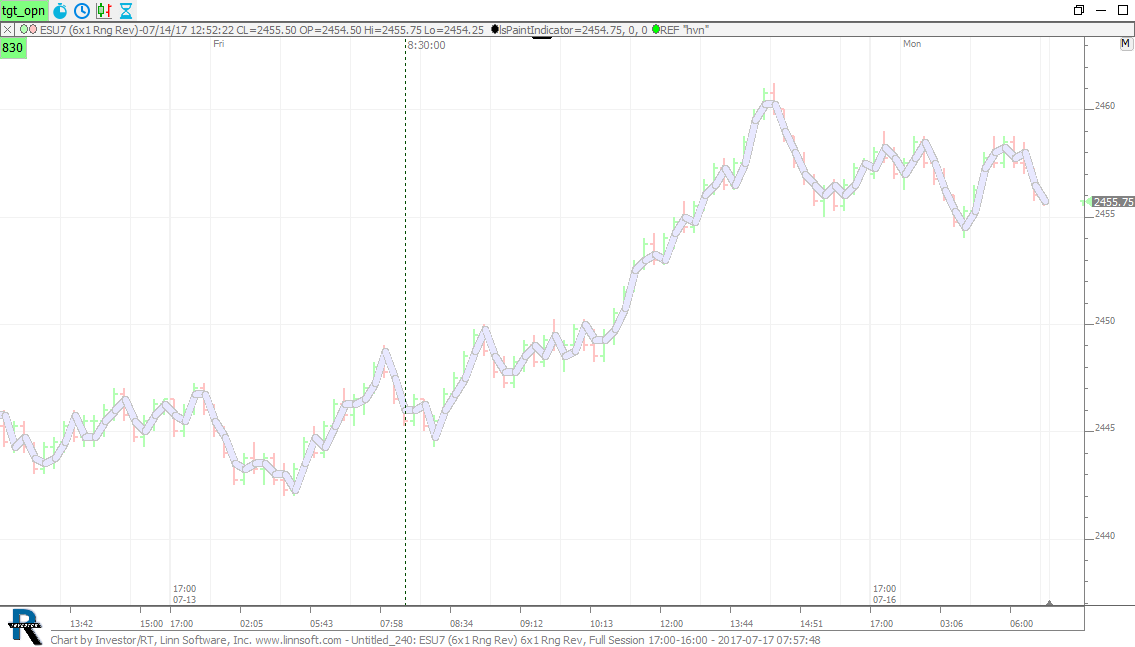The image size is (1135, 647).
Task: Click the 2460 price scale label
Action: point(1105,106)
